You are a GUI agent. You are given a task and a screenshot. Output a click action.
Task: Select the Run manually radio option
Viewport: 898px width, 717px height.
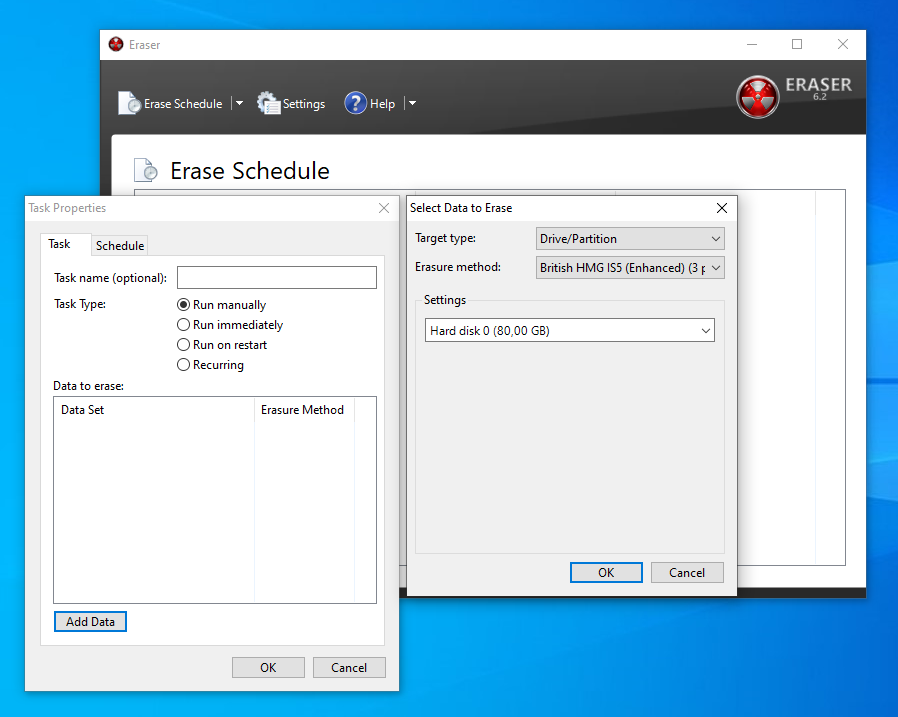183,305
